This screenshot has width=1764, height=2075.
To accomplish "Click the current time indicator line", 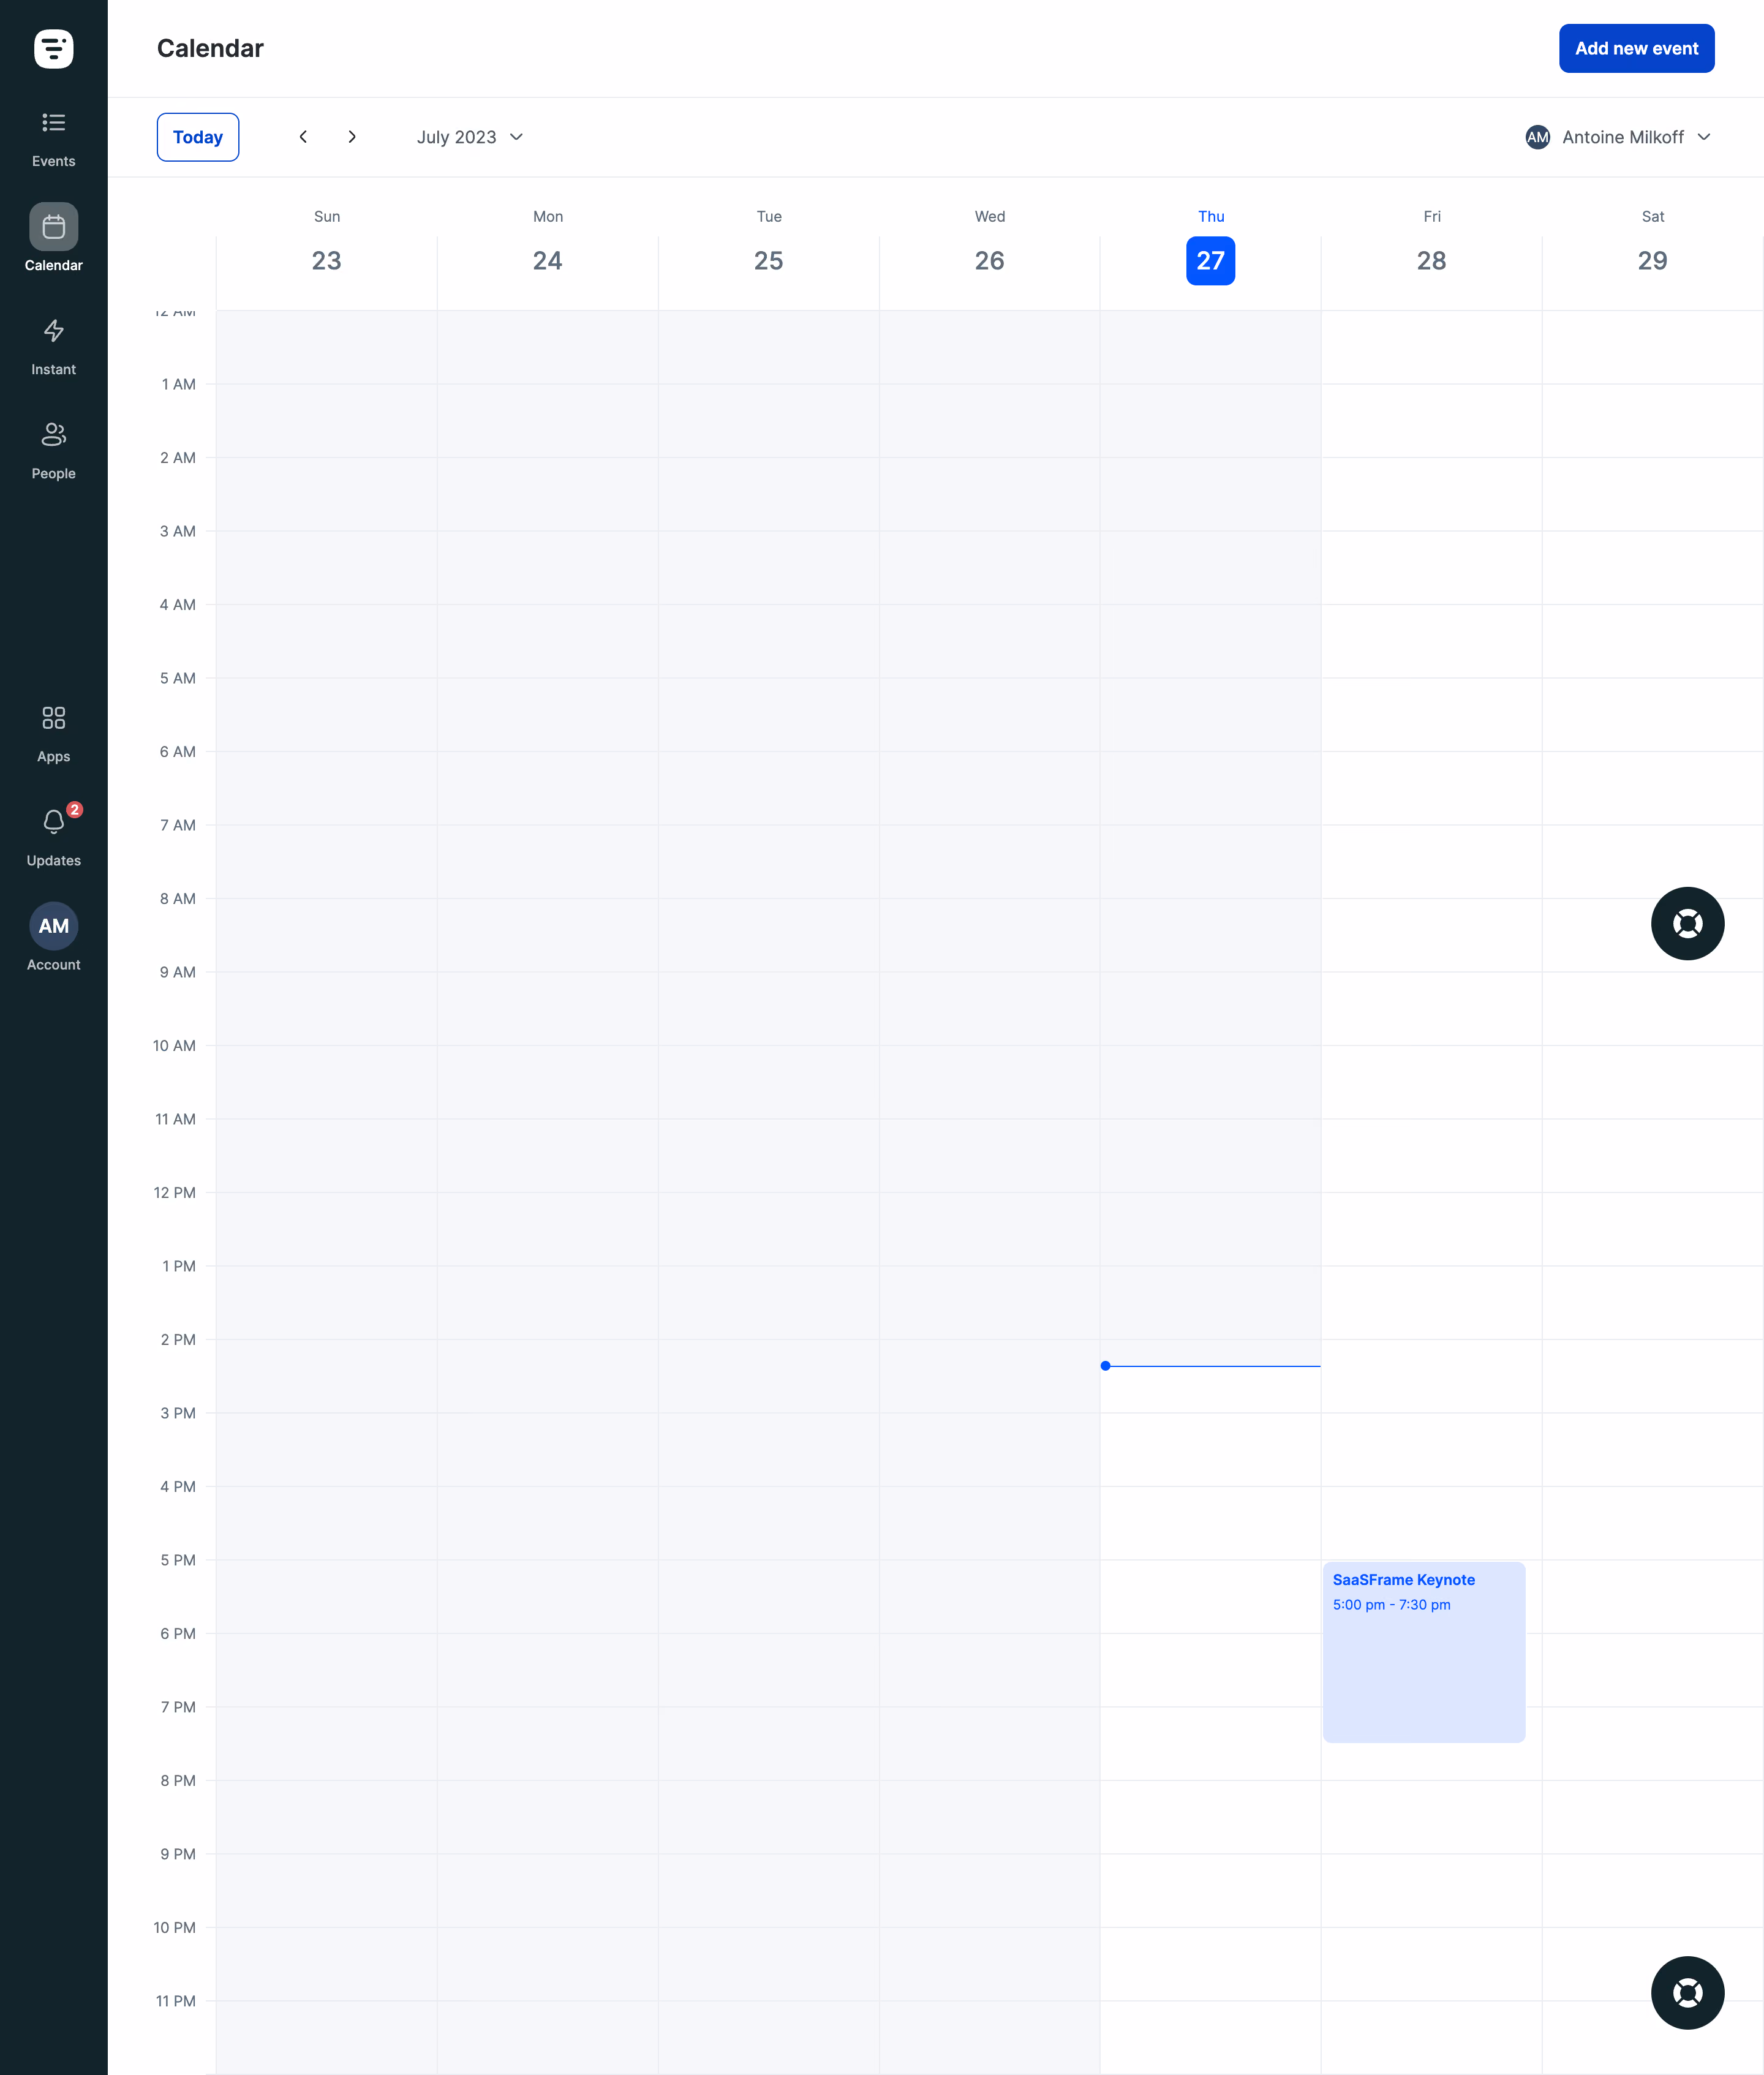I will 1210,1366.
